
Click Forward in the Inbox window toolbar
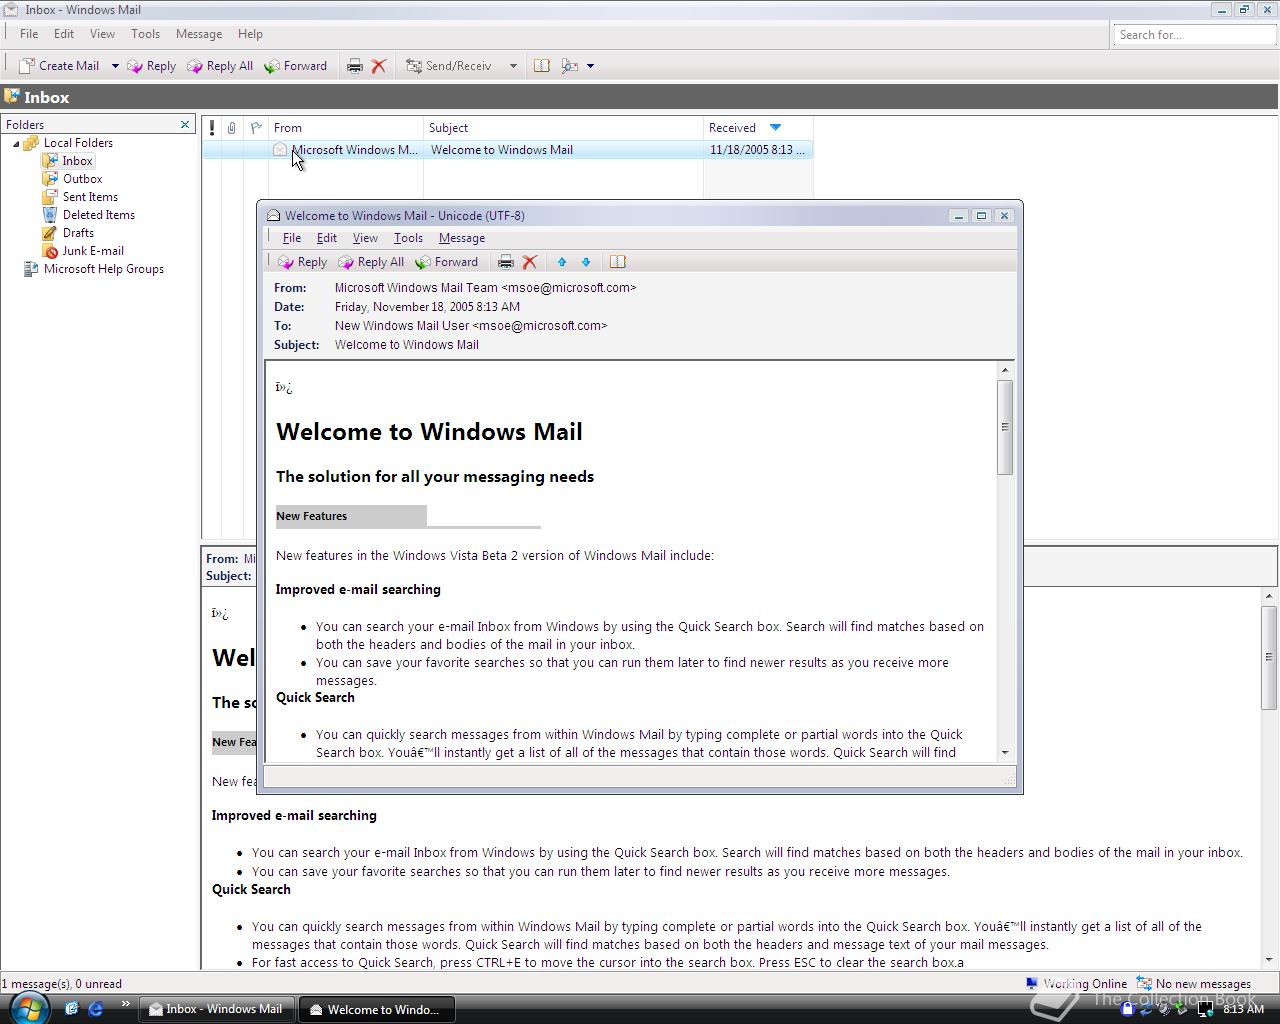[296, 66]
